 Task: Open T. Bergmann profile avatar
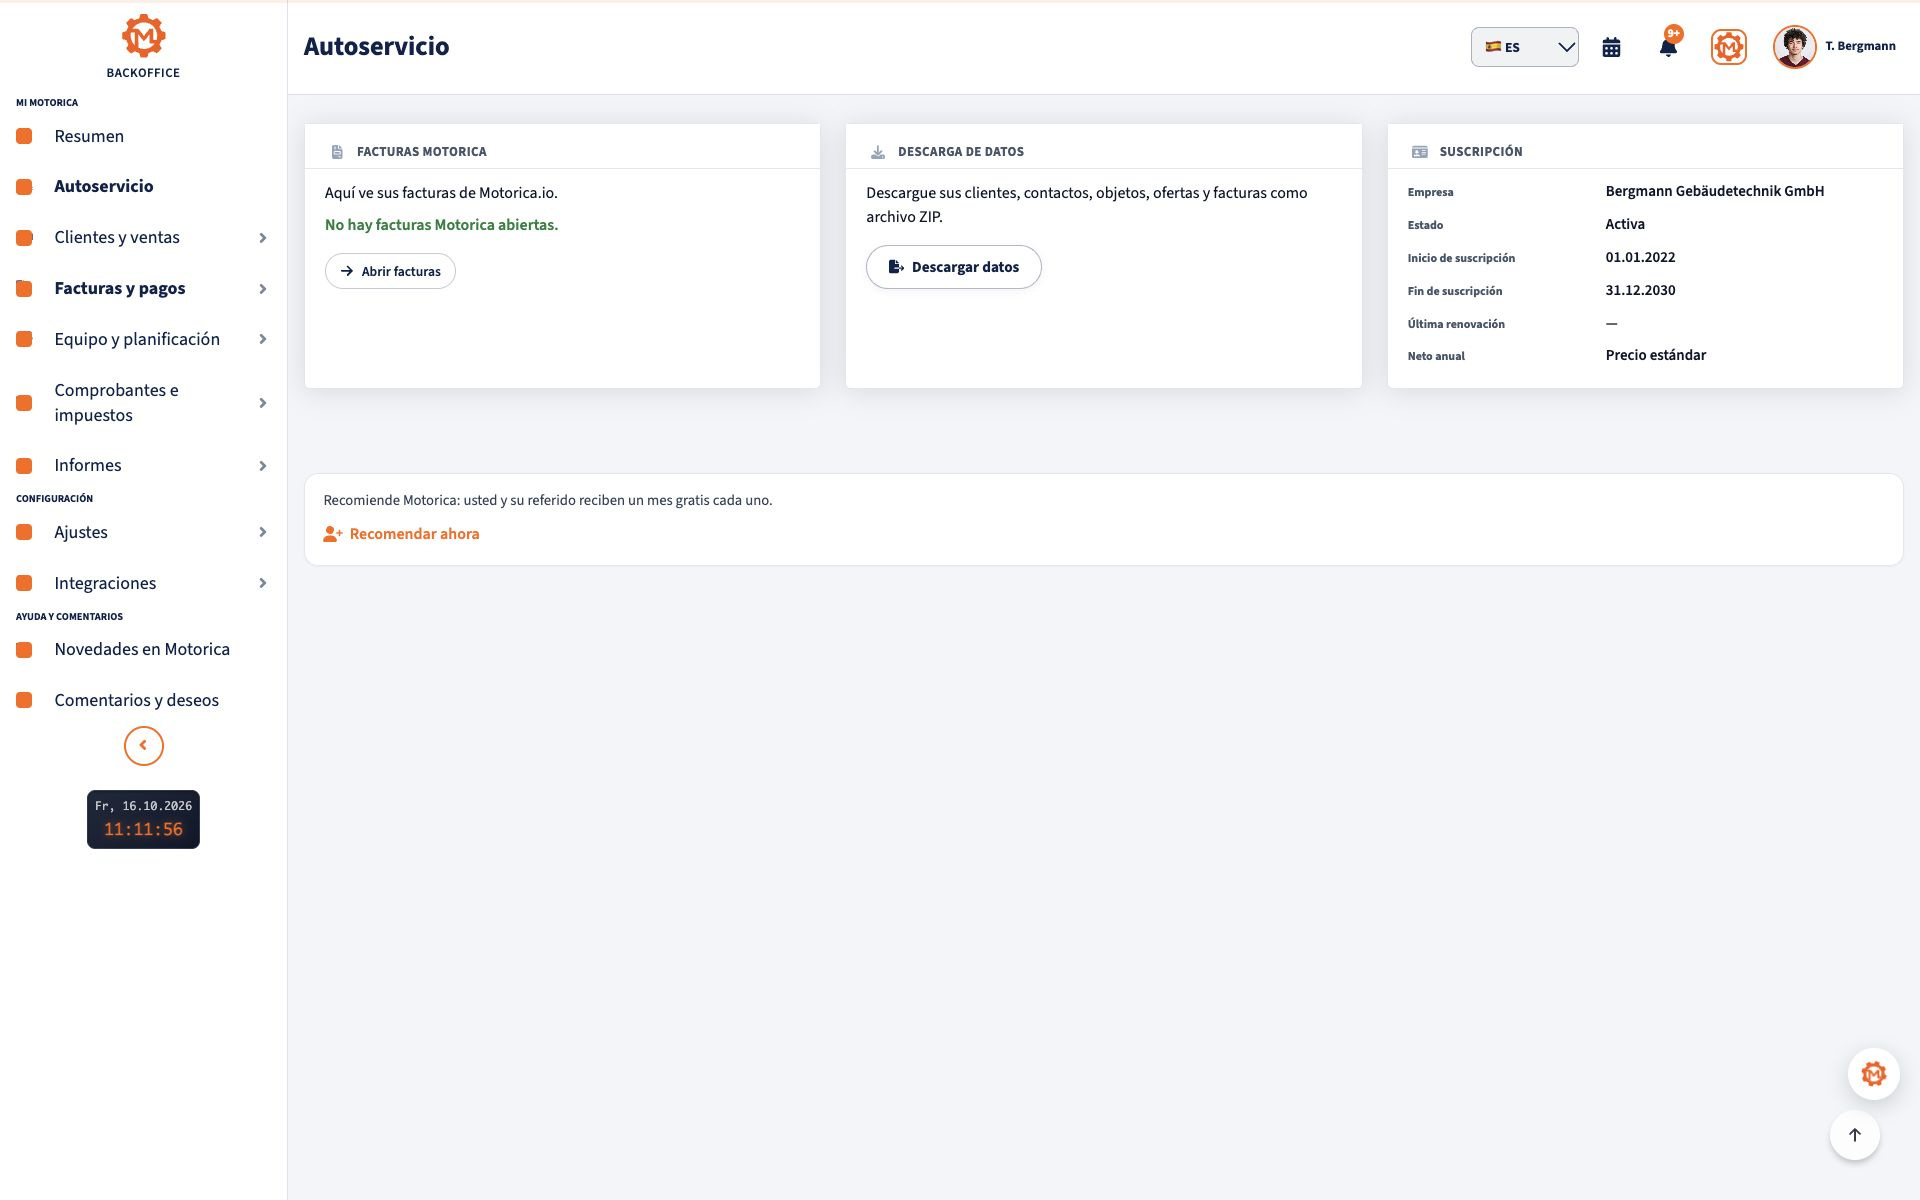1794,47
